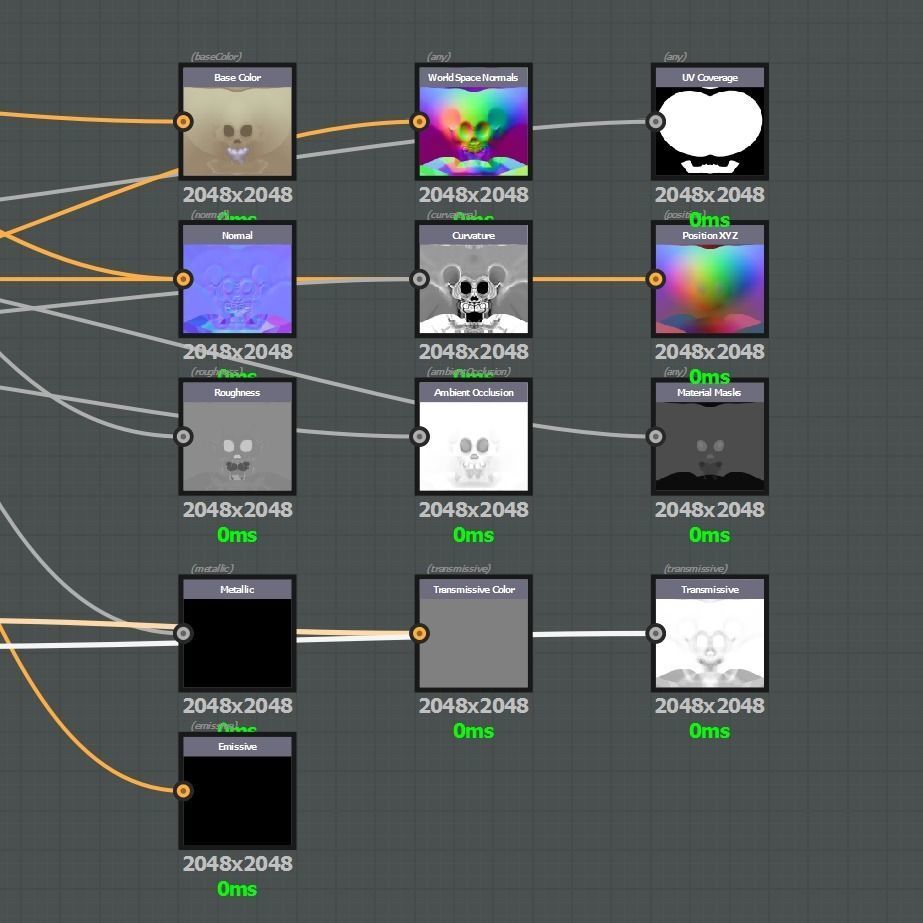Click the Emissive node title bar
The image size is (923, 923).
pos(237,746)
